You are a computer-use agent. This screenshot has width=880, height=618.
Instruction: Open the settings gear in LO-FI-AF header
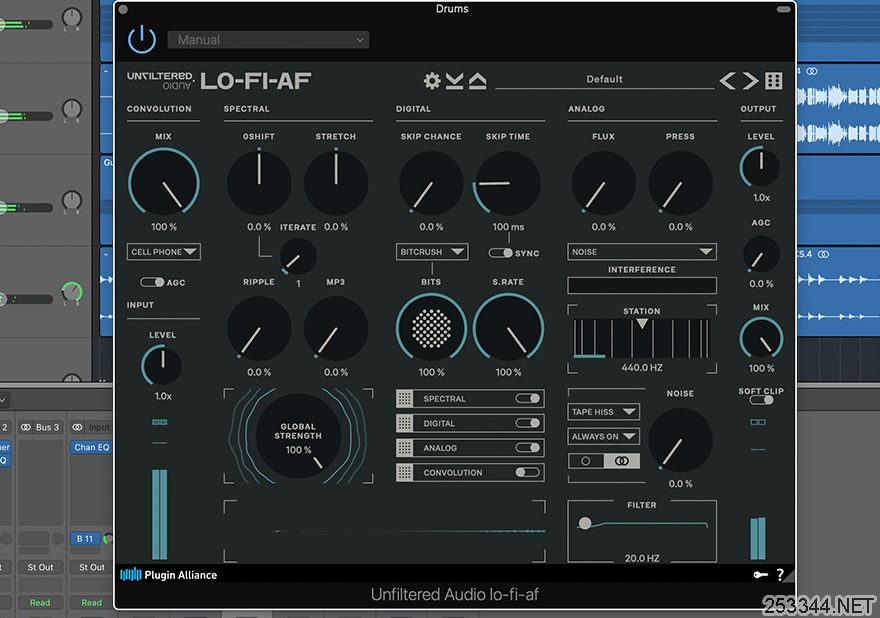click(432, 81)
